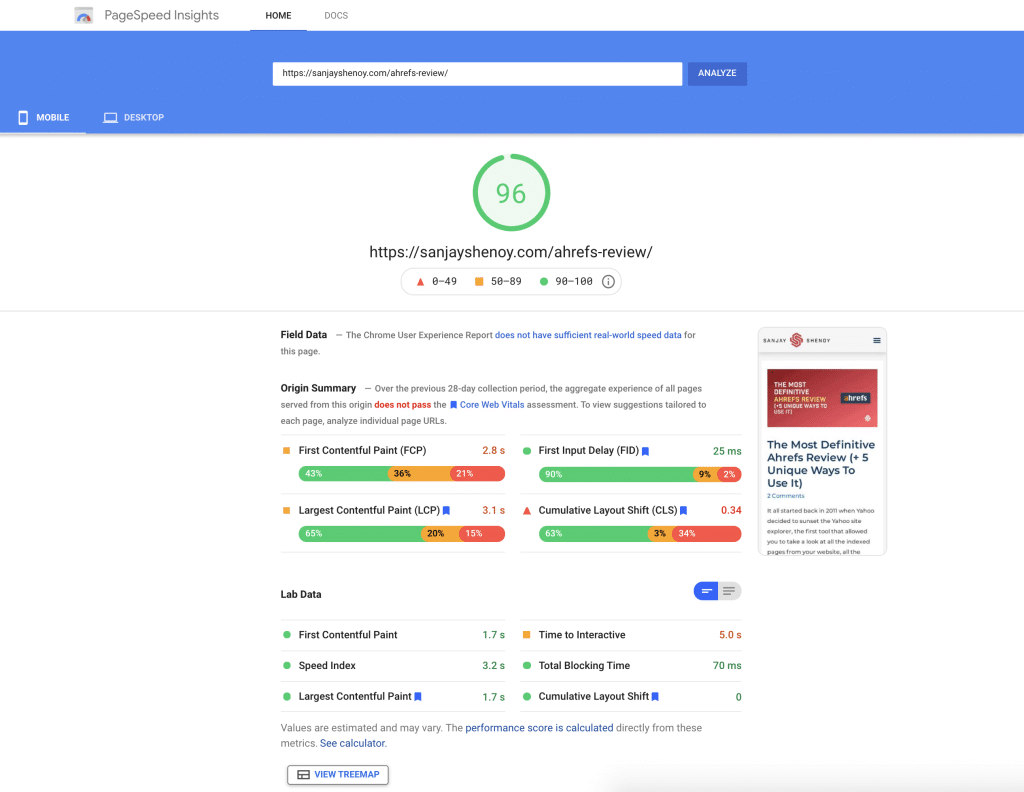1024x792 pixels.
Task: Click the 96 performance score gauge
Action: (x=511, y=193)
